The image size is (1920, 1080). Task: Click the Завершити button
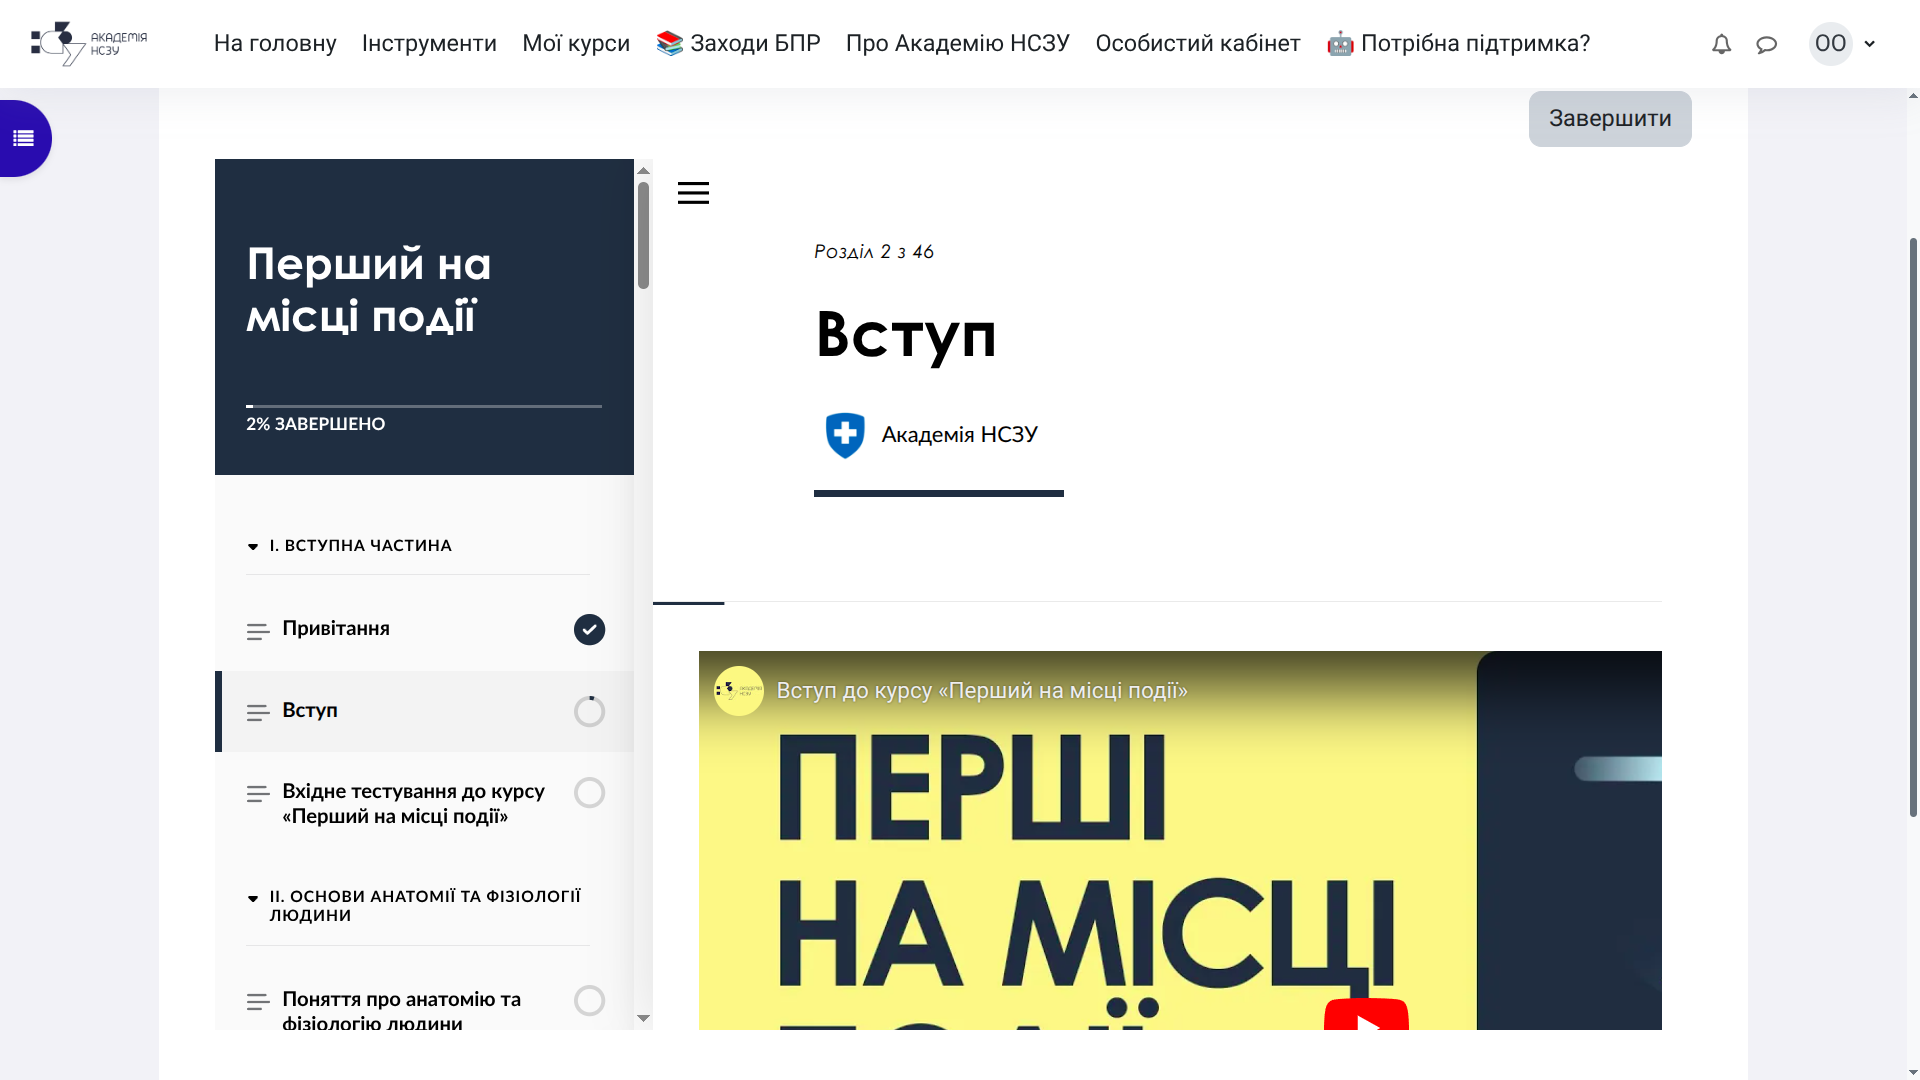(x=1609, y=119)
